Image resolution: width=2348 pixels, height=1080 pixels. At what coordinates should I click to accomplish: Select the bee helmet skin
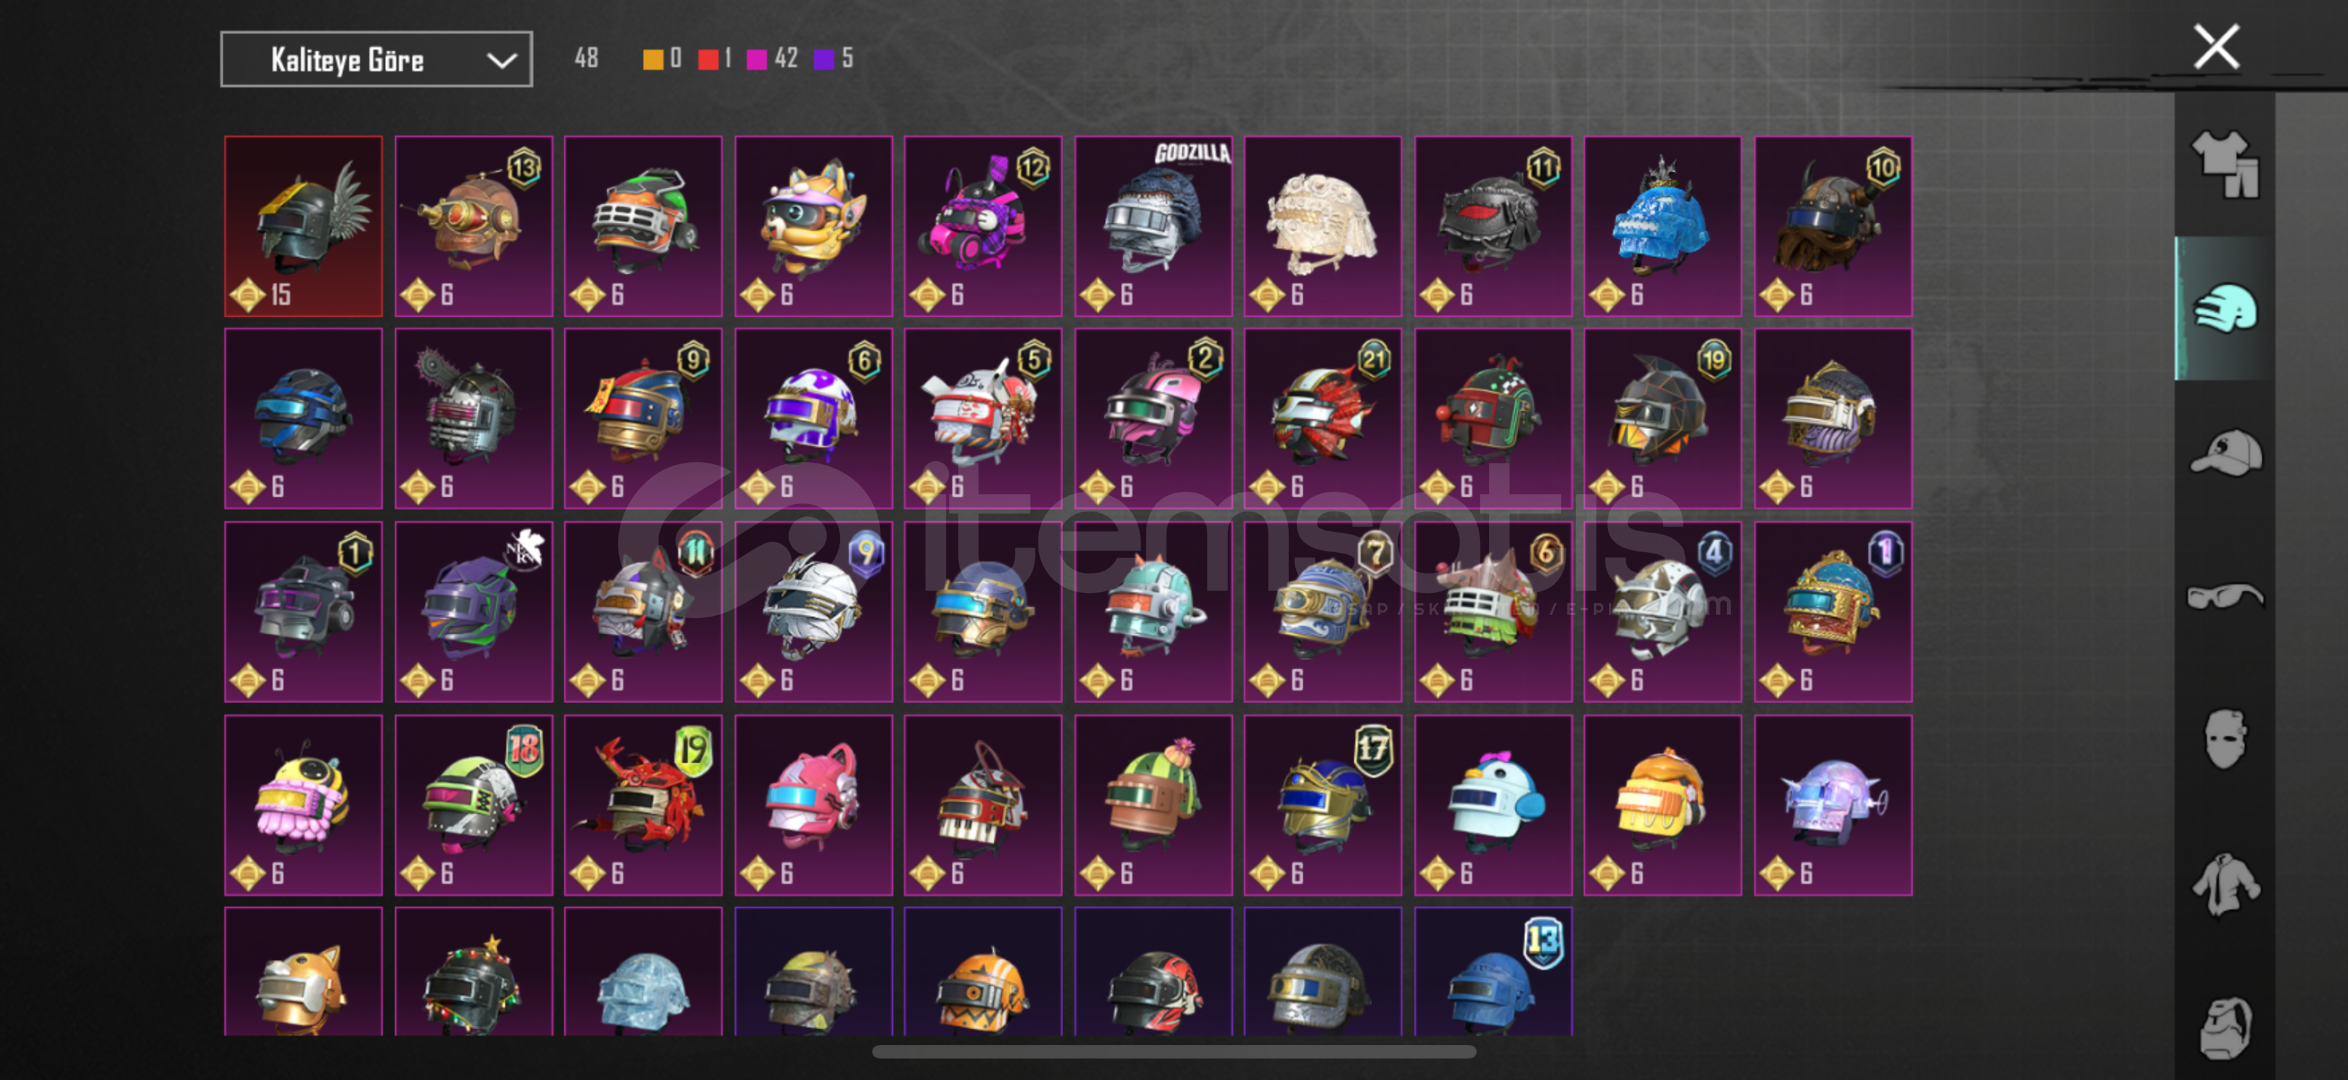coord(303,805)
